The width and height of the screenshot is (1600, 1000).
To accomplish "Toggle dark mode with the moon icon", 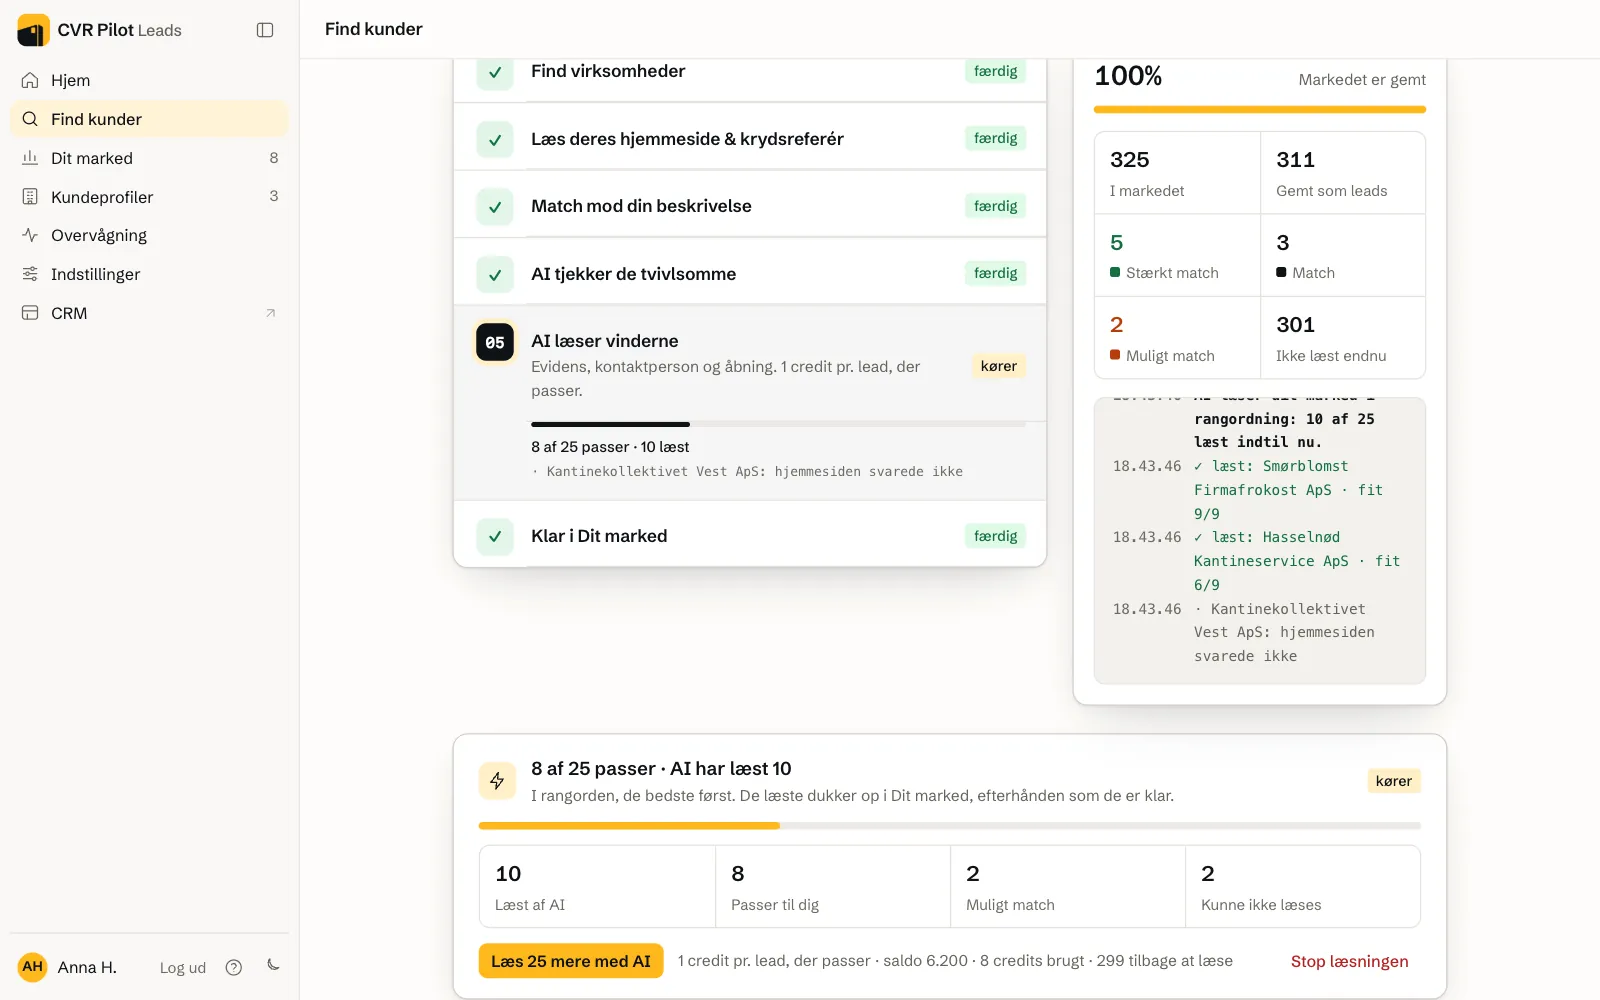I will (x=273, y=966).
